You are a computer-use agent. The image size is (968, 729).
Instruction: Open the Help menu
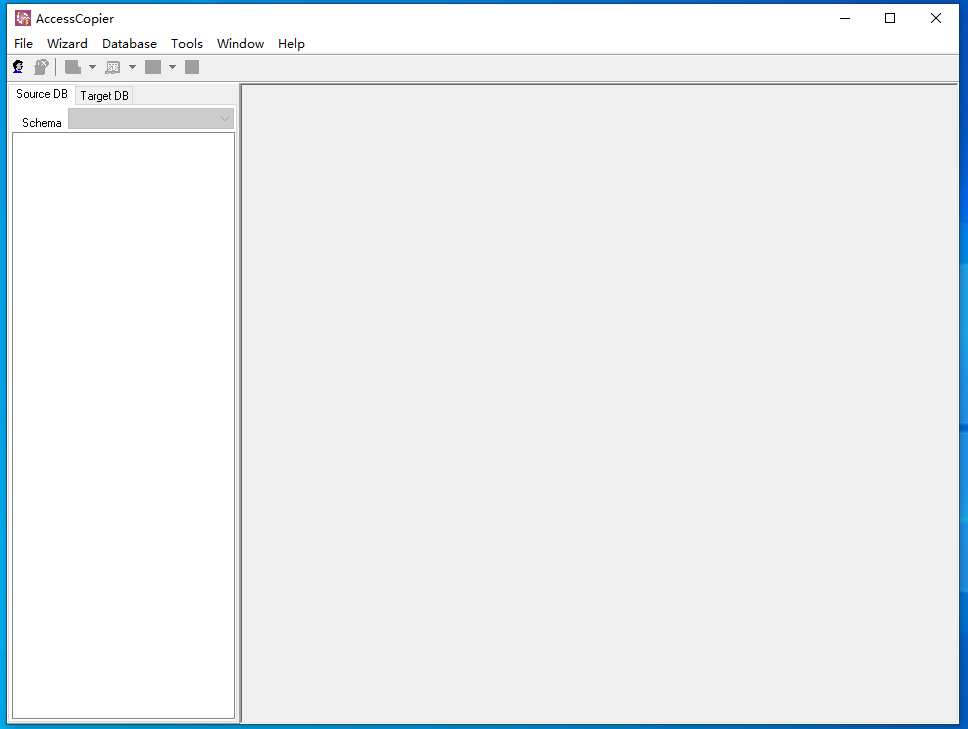(x=291, y=44)
